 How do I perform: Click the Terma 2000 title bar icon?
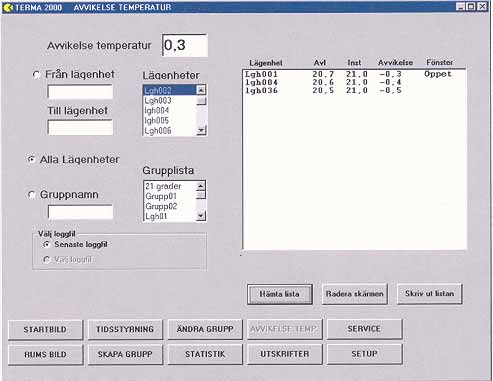click(x=7, y=7)
